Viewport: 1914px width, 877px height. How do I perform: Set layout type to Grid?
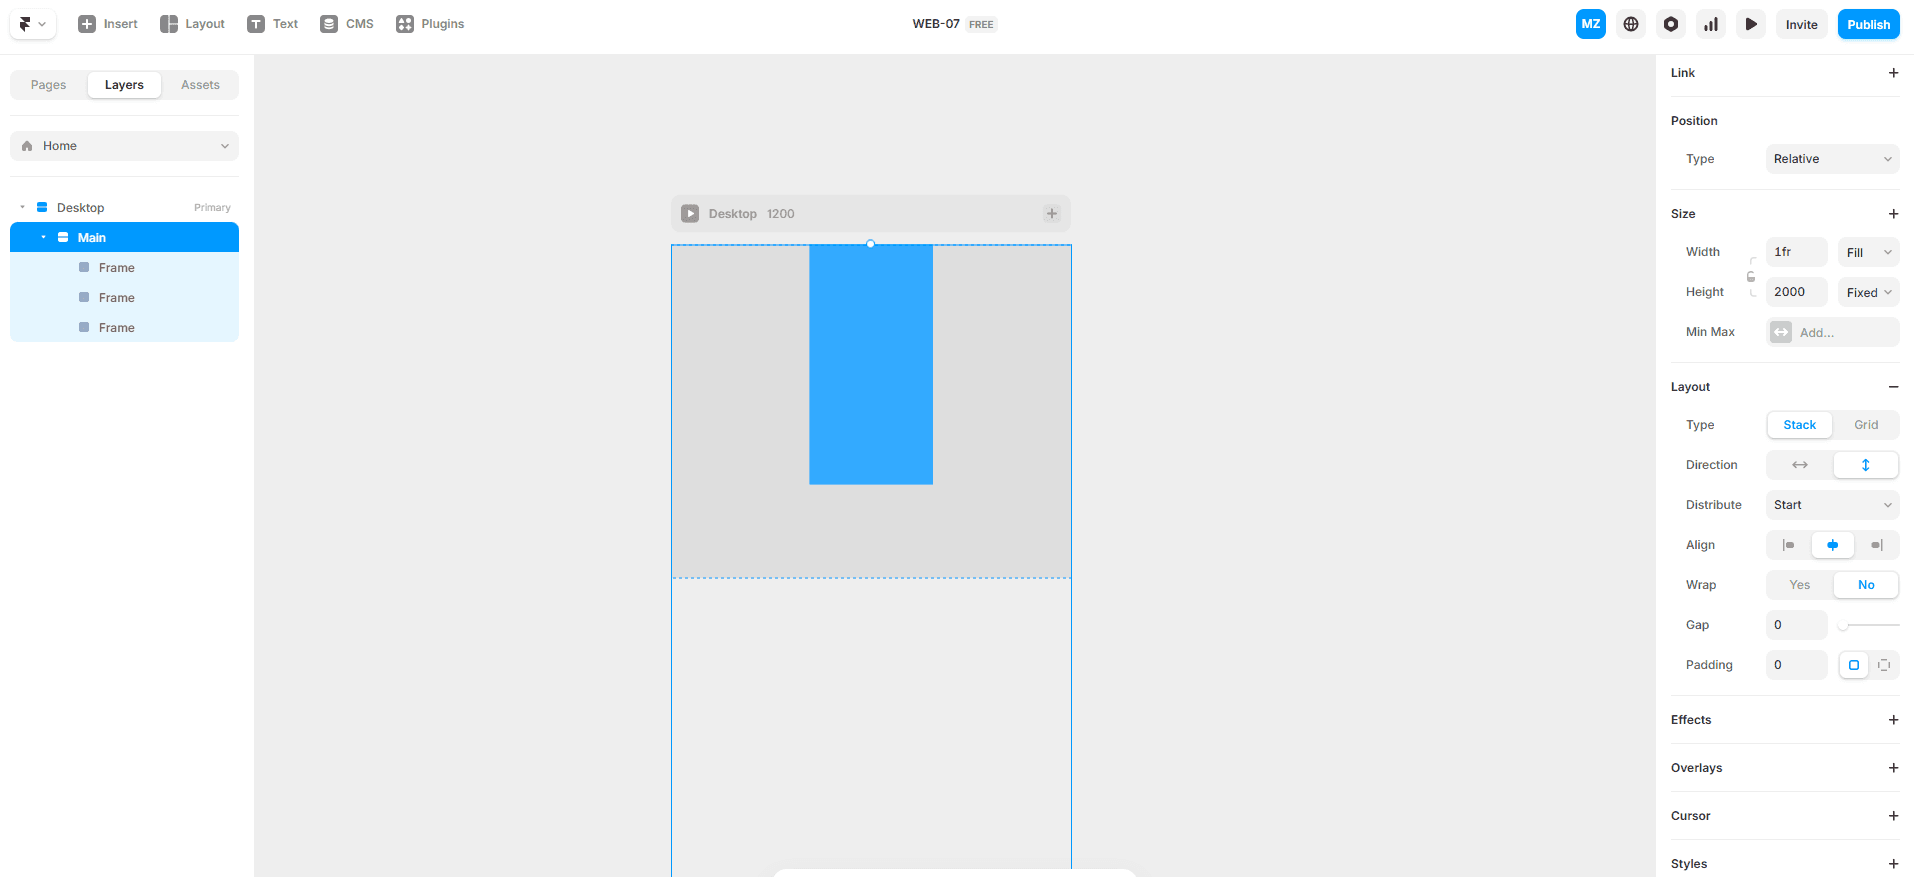(x=1866, y=425)
